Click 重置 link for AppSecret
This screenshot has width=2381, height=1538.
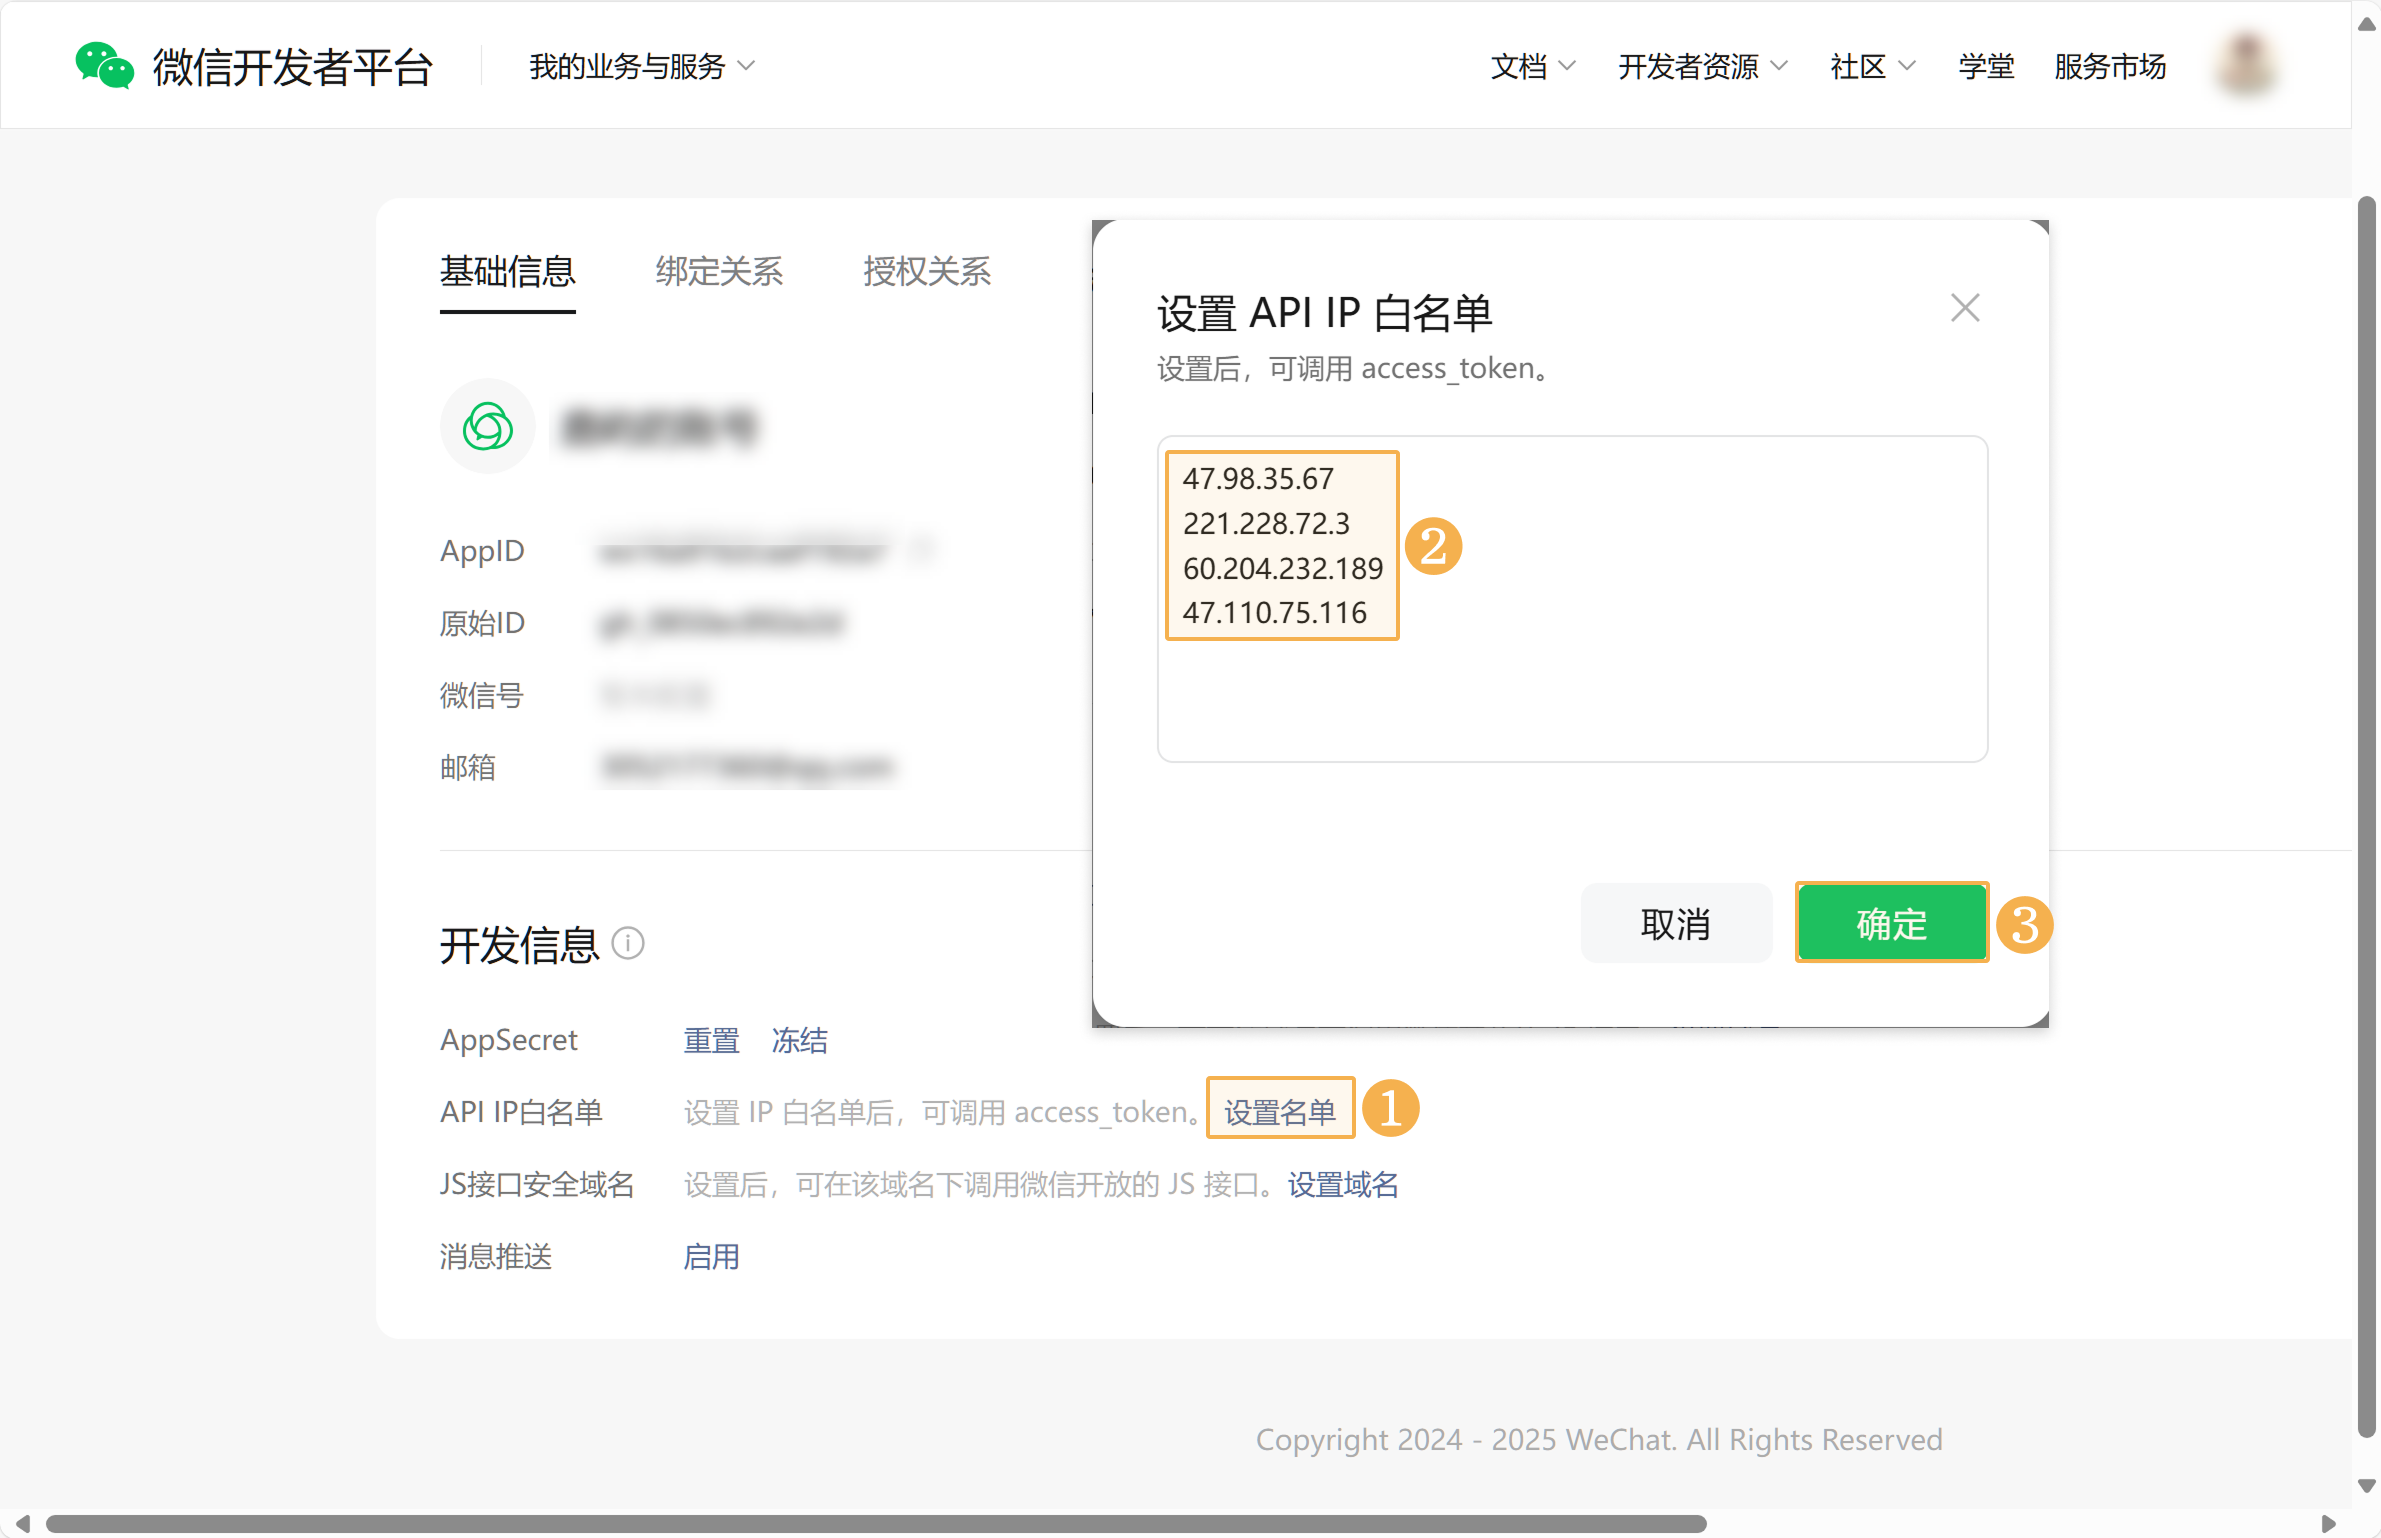click(710, 1040)
